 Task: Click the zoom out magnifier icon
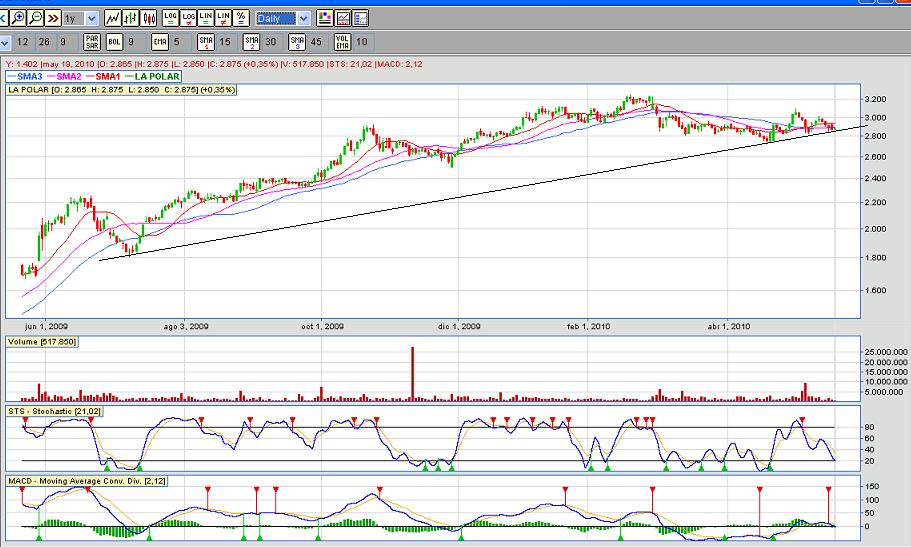click(x=36, y=18)
